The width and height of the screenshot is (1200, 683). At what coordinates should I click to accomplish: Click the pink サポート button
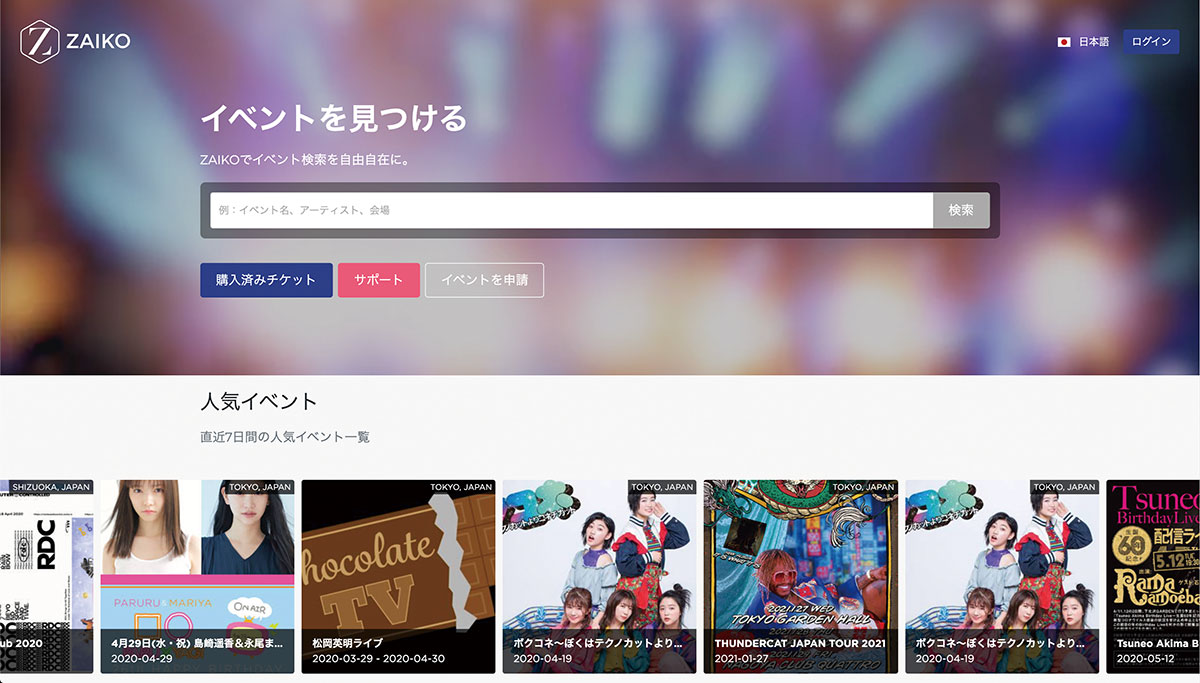(x=379, y=280)
